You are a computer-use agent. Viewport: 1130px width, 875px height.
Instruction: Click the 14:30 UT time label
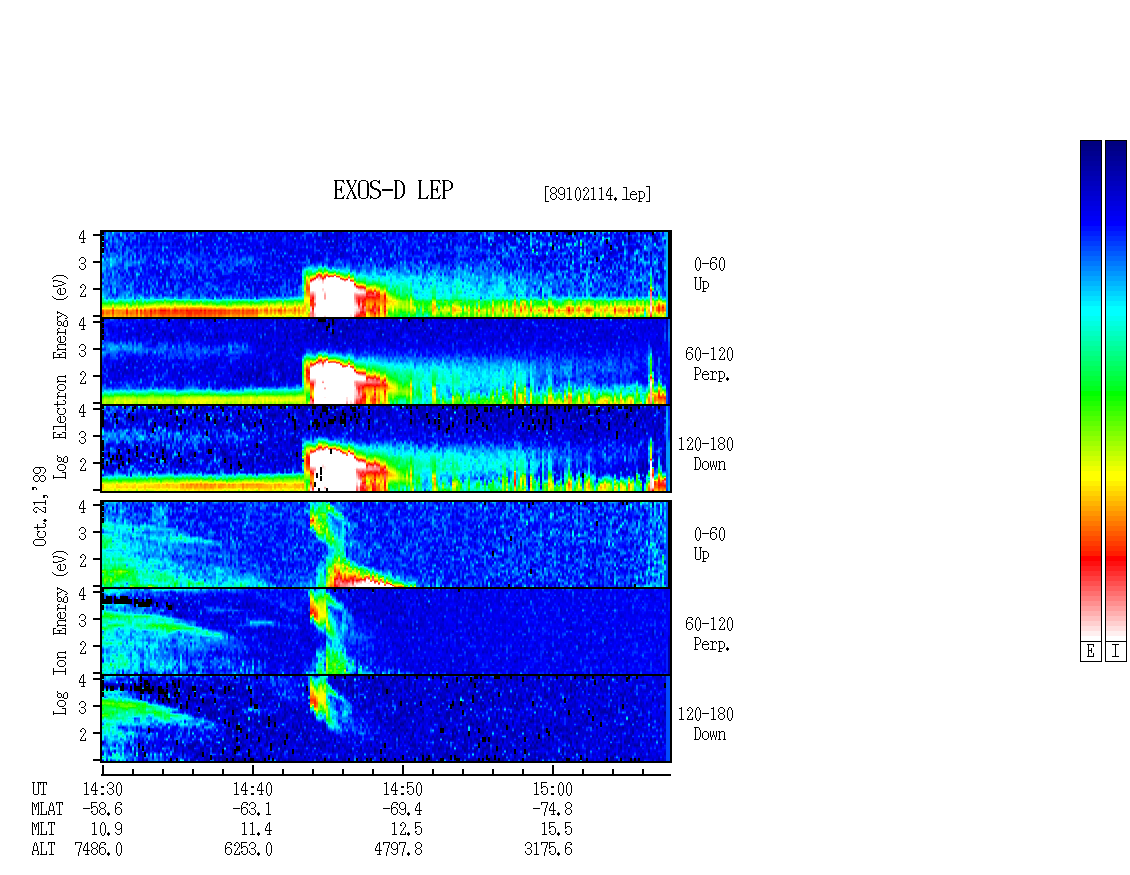pyautogui.click(x=102, y=789)
